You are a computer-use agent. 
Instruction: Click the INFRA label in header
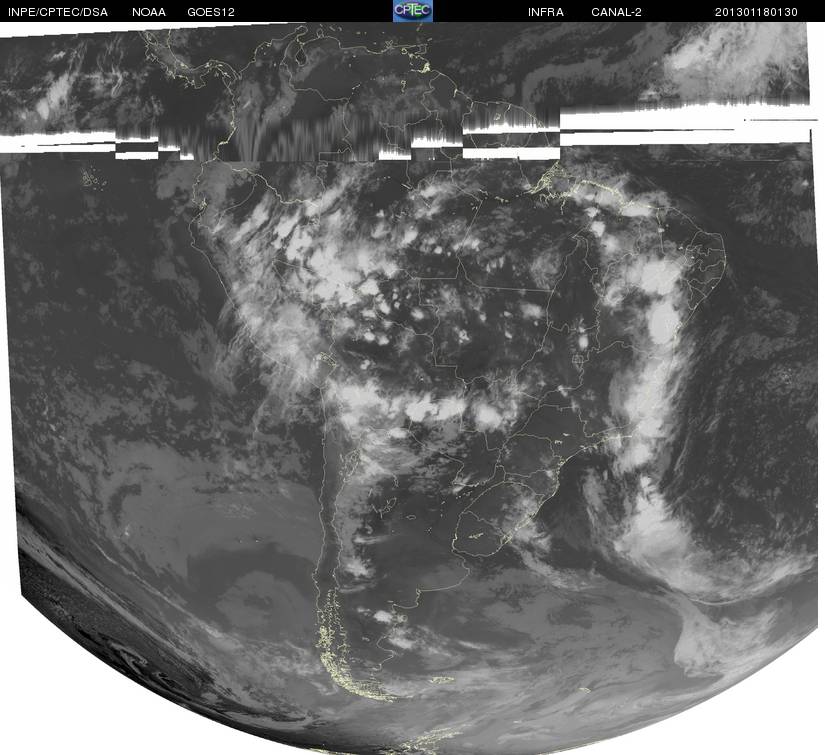coord(546,12)
